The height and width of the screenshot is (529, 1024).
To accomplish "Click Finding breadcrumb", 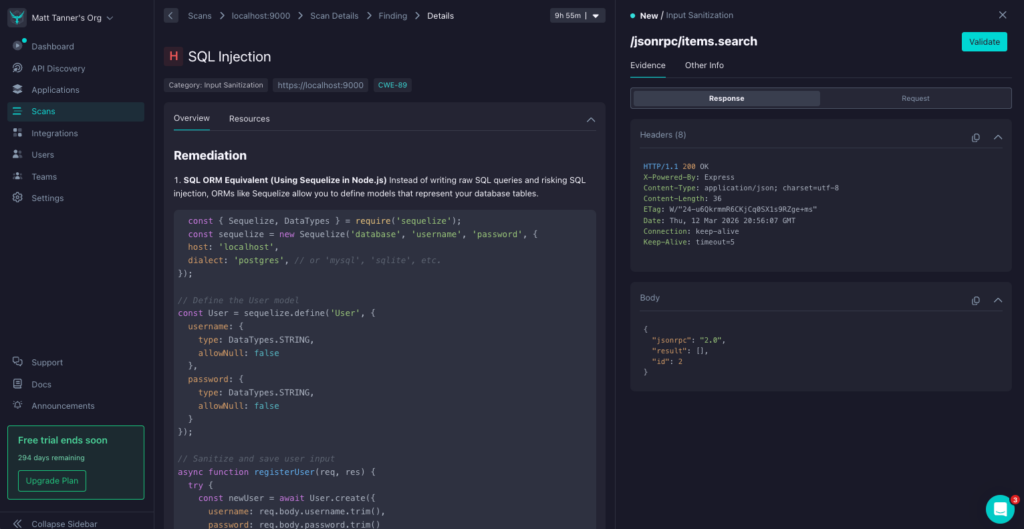I will (393, 16).
